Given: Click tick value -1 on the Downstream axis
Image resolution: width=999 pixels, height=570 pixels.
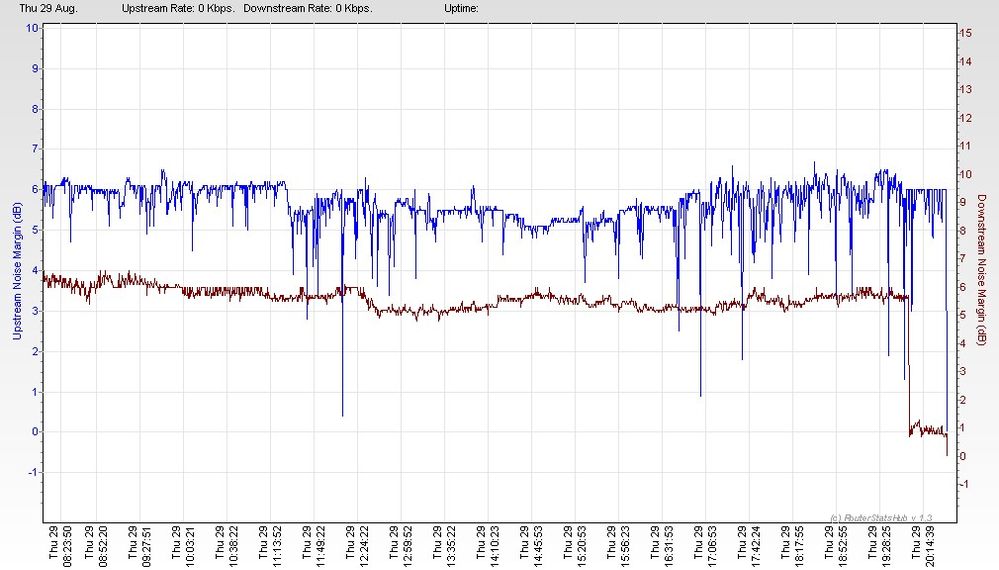Looking at the screenshot, I should tap(965, 485).
